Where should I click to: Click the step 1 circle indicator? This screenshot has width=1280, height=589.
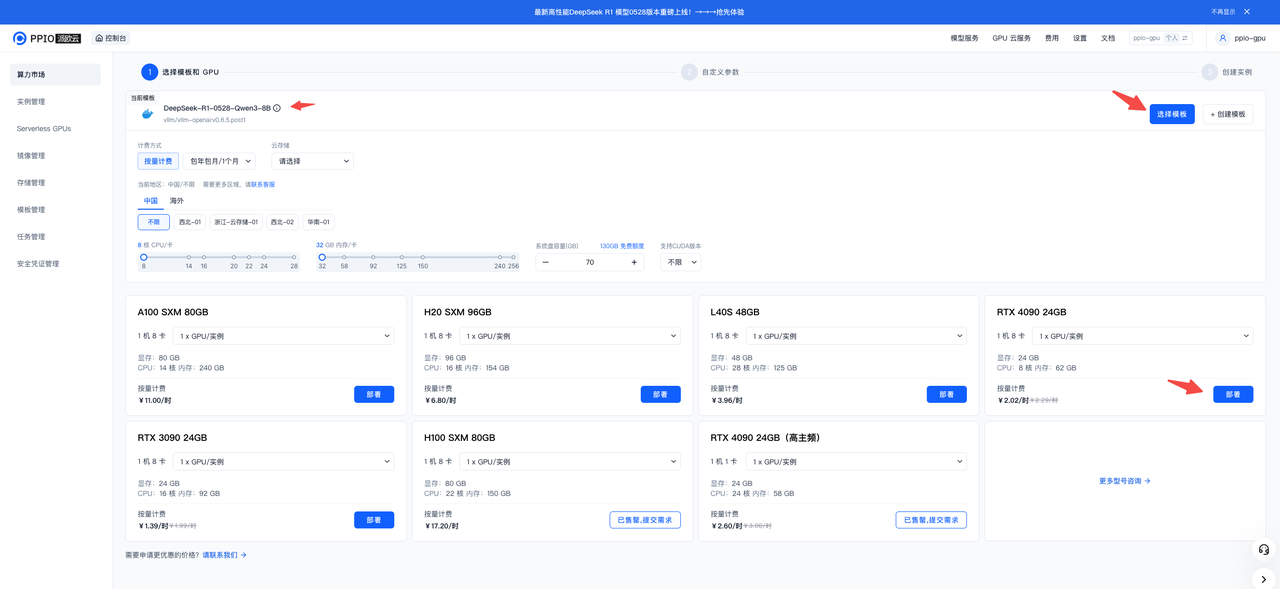coord(149,72)
